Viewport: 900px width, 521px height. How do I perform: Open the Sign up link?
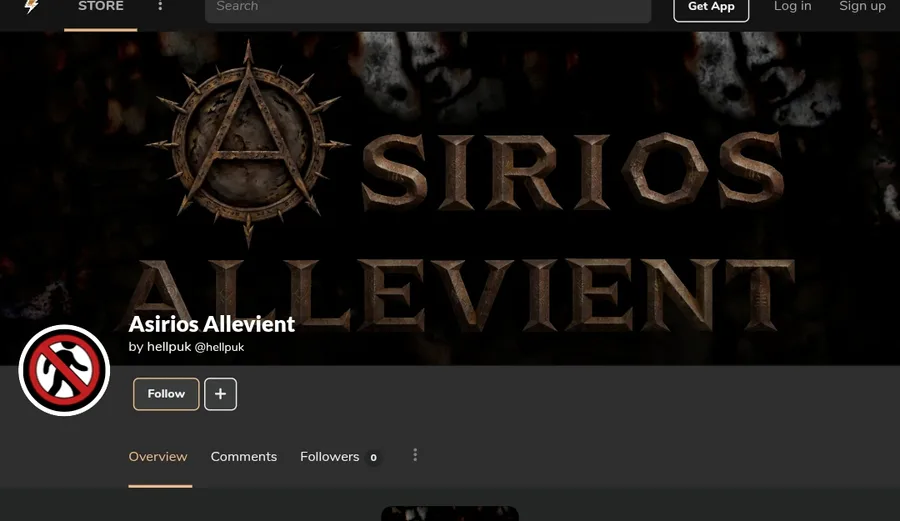point(862,6)
